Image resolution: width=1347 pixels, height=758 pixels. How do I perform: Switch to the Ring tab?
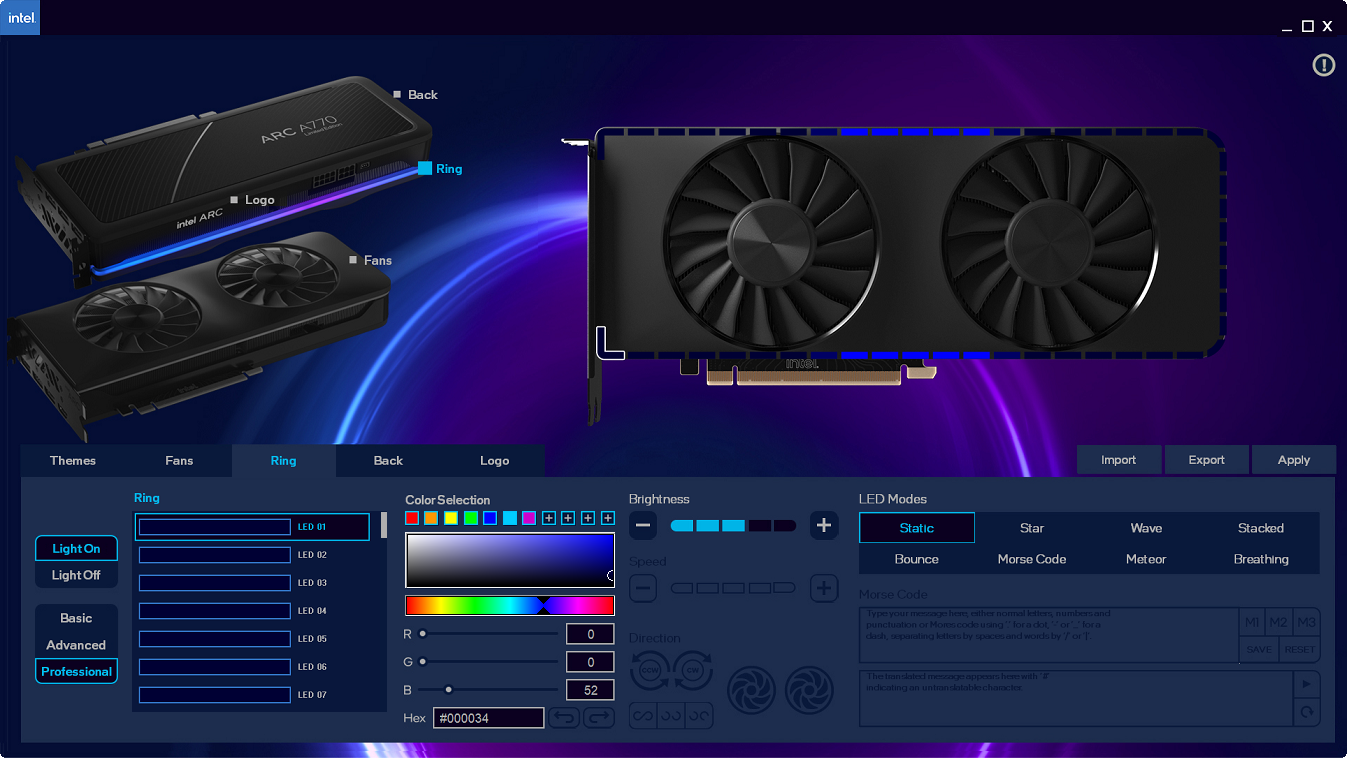click(284, 460)
